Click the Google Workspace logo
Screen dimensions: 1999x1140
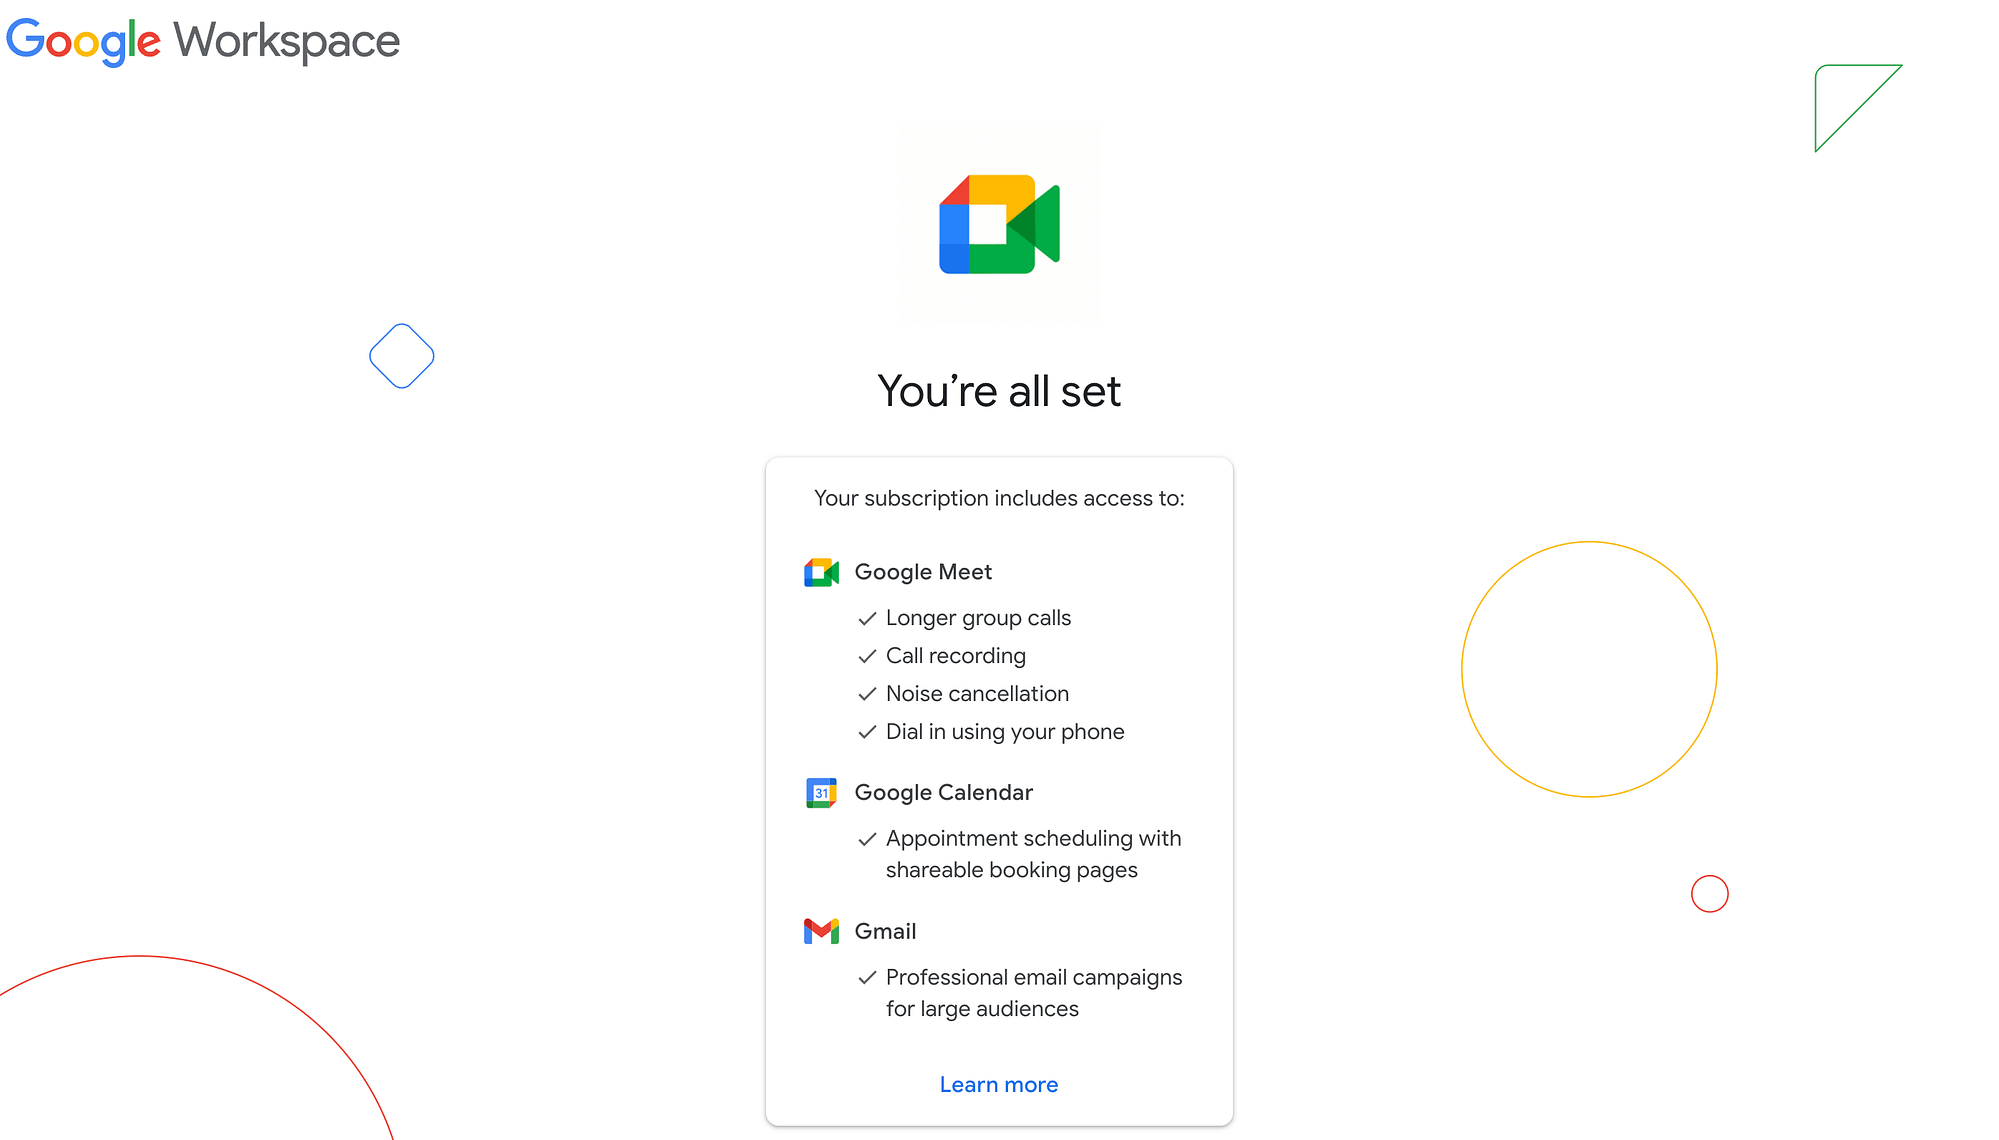pos(203,42)
